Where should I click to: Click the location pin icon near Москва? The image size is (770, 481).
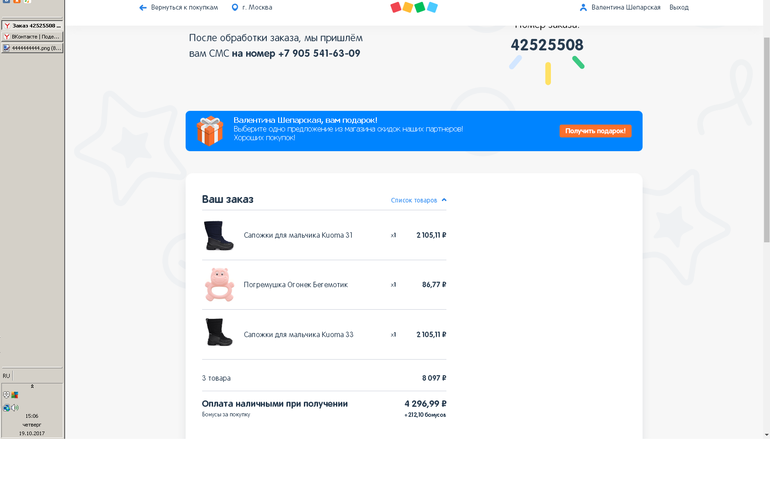235,7
